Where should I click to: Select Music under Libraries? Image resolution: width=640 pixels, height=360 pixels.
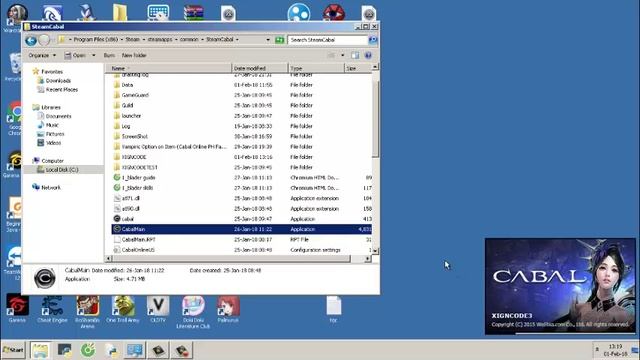coord(51,125)
